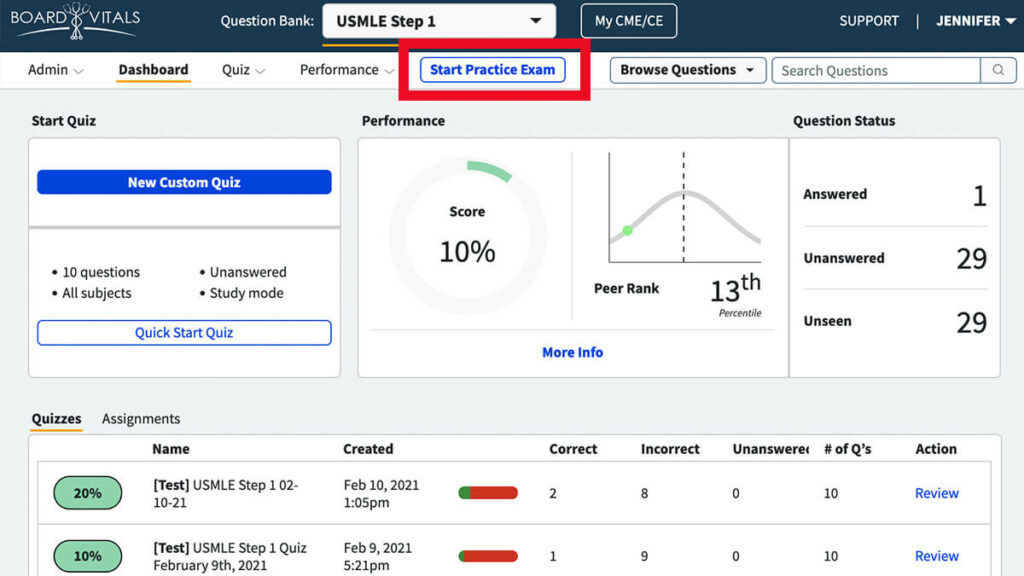Click More Info under Performance
This screenshot has width=1024, height=576.
572,352
